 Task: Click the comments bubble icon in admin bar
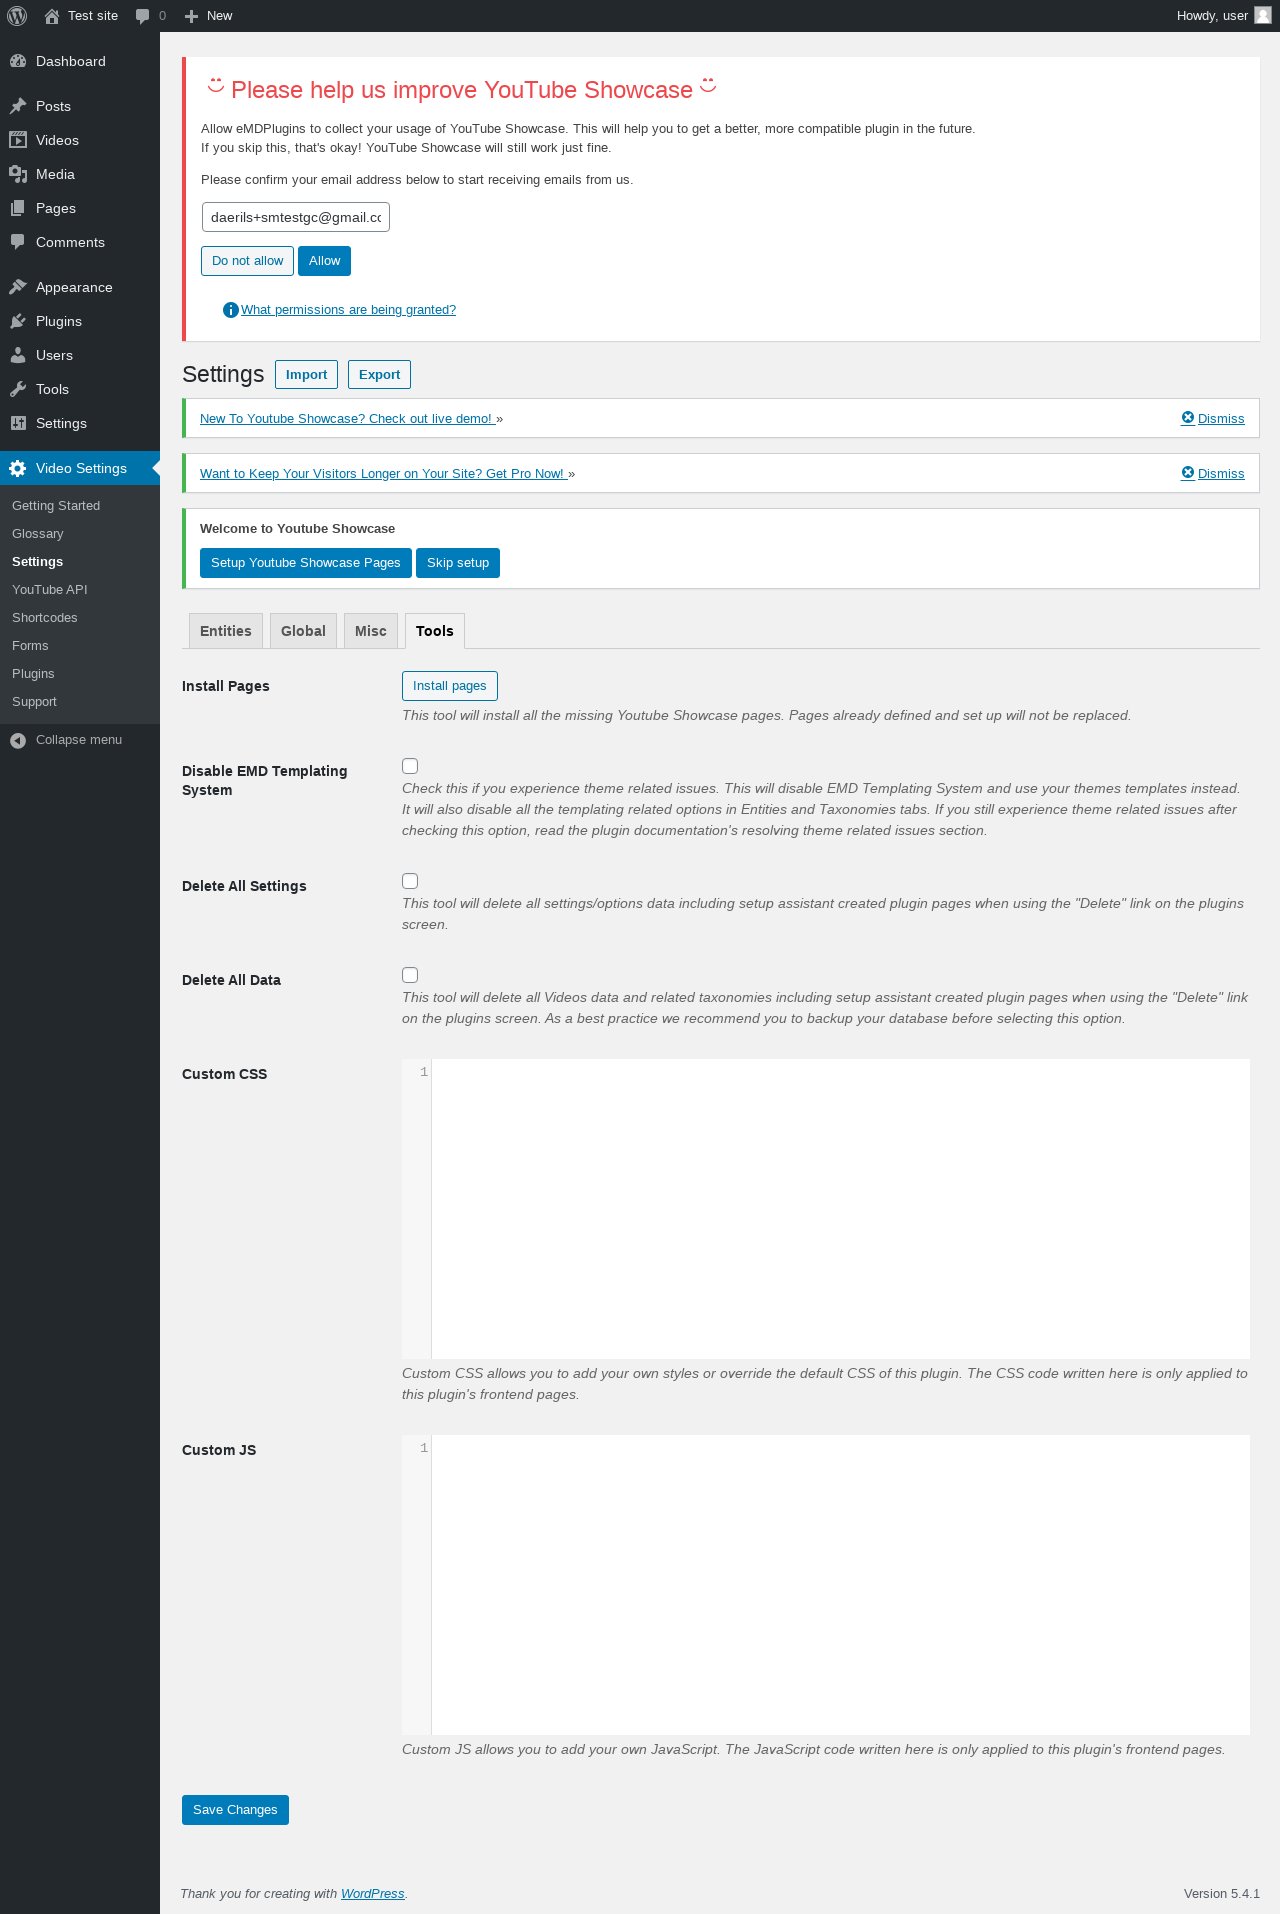(x=143, y=16)
